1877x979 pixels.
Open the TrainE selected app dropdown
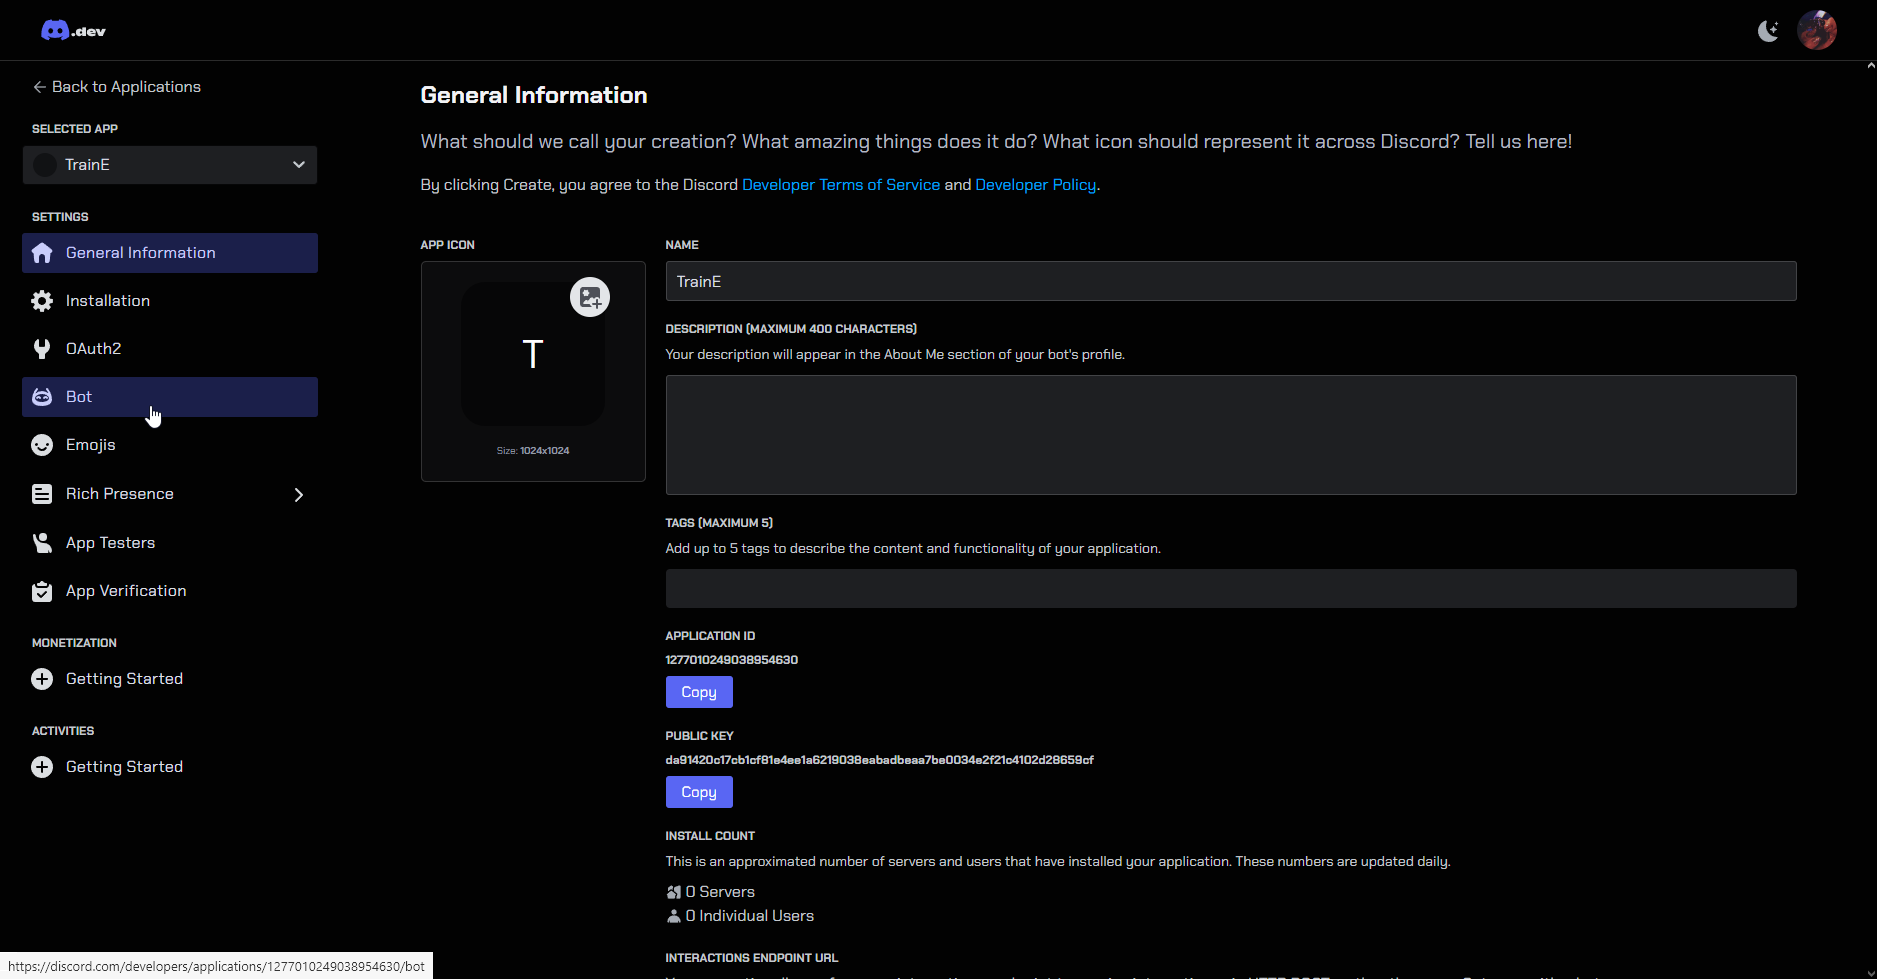pyautogui.click(x=170, y=165)
